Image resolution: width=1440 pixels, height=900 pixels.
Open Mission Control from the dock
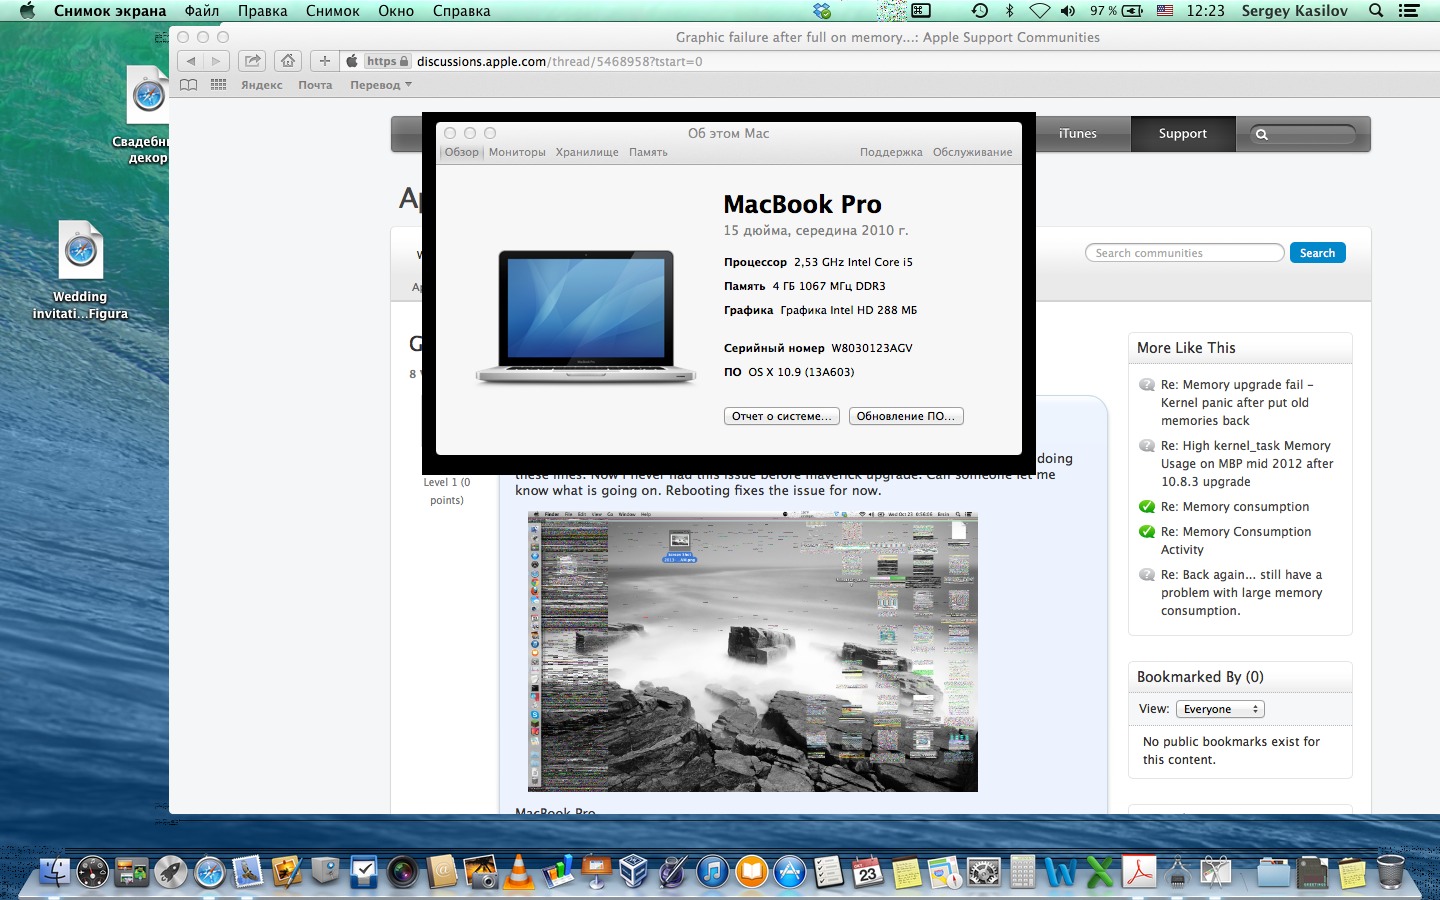tap(132, 872)
